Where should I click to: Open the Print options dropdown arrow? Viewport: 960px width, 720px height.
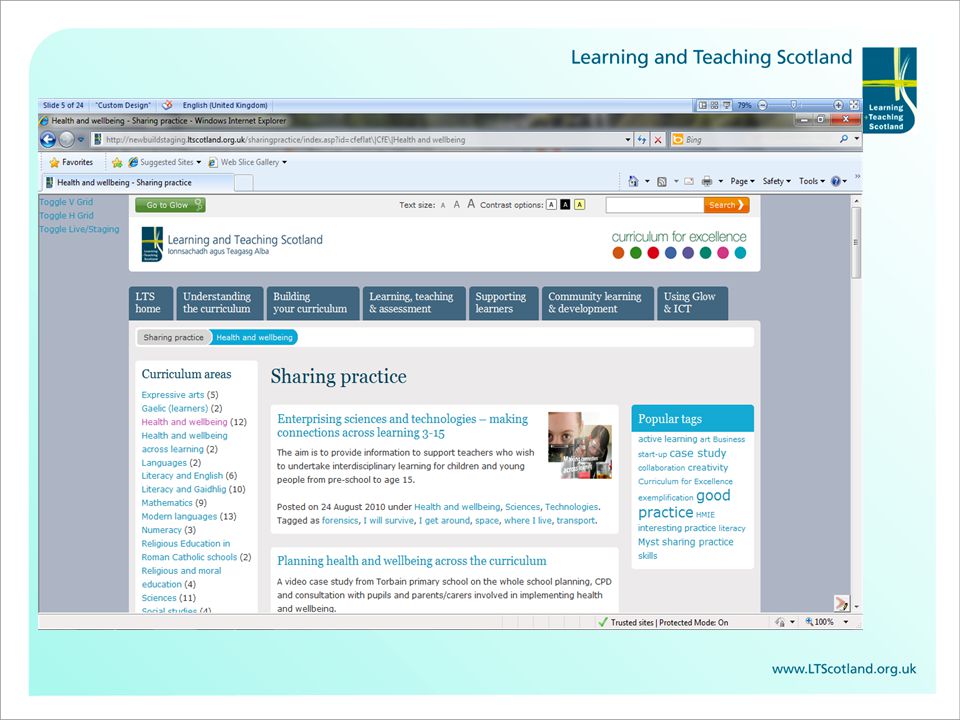(x=720, y=181)
